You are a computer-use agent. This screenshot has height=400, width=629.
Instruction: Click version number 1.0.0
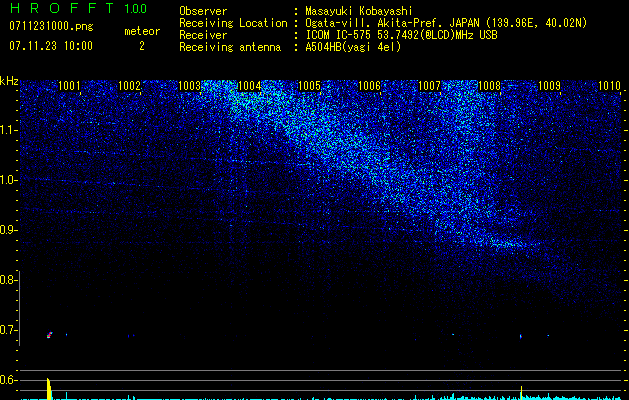pos(136,9)
